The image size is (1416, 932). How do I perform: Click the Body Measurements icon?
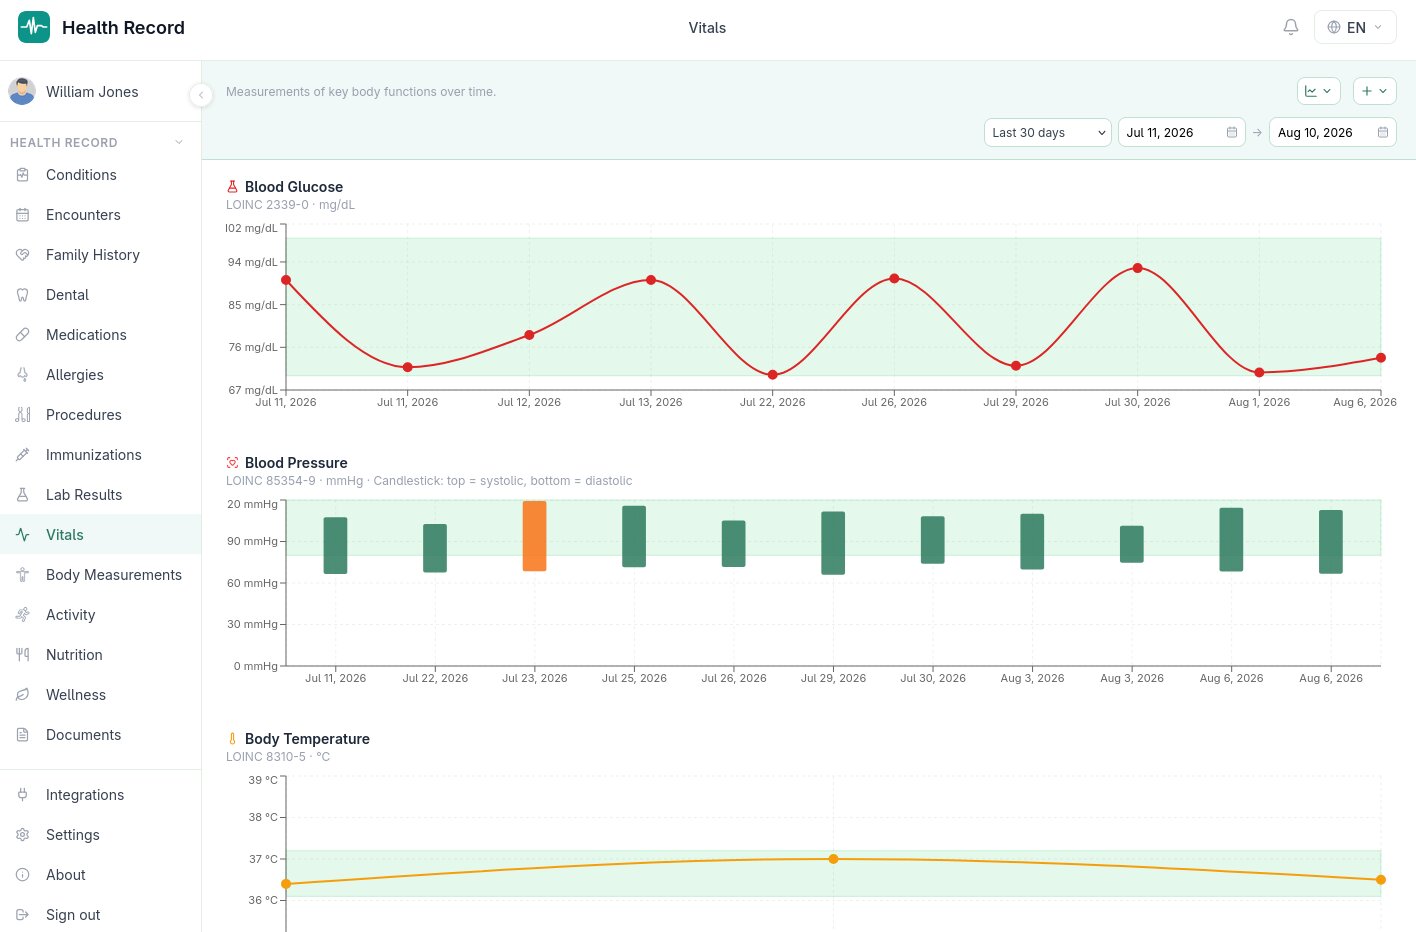coord(23,575)
